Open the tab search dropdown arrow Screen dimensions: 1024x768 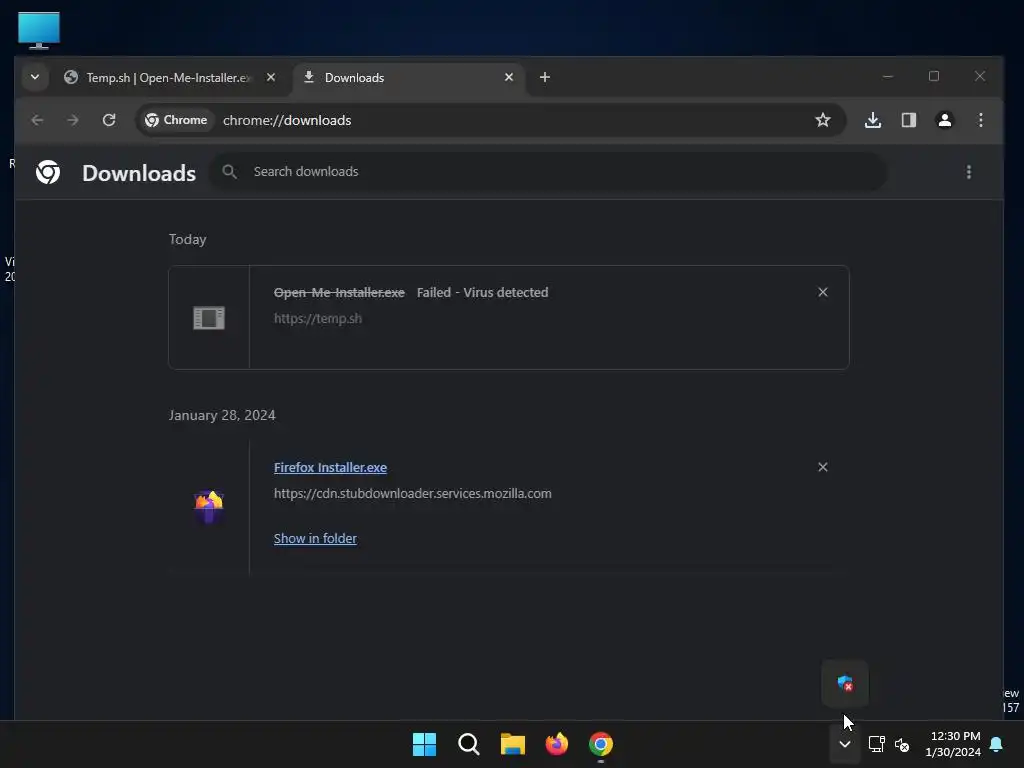[x=35, y=77]
